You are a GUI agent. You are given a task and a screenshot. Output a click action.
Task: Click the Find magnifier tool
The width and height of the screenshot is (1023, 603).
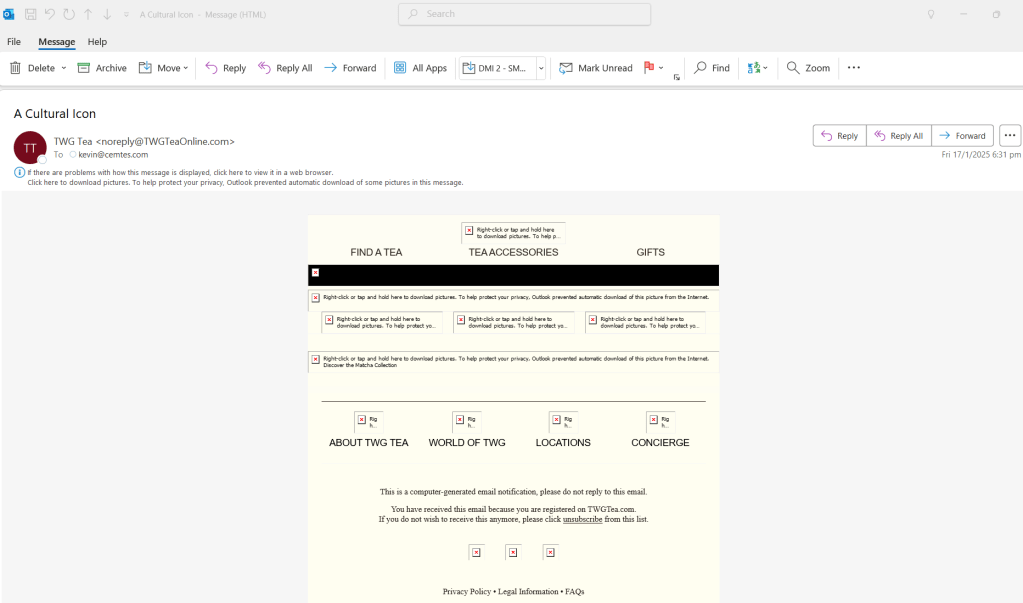pyautogui.click(x=712, y=68)
